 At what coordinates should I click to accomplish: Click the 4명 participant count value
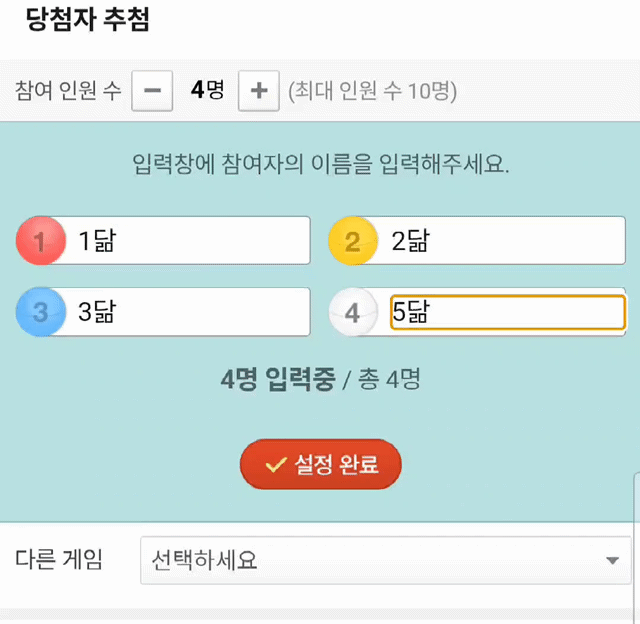point(207,91)
